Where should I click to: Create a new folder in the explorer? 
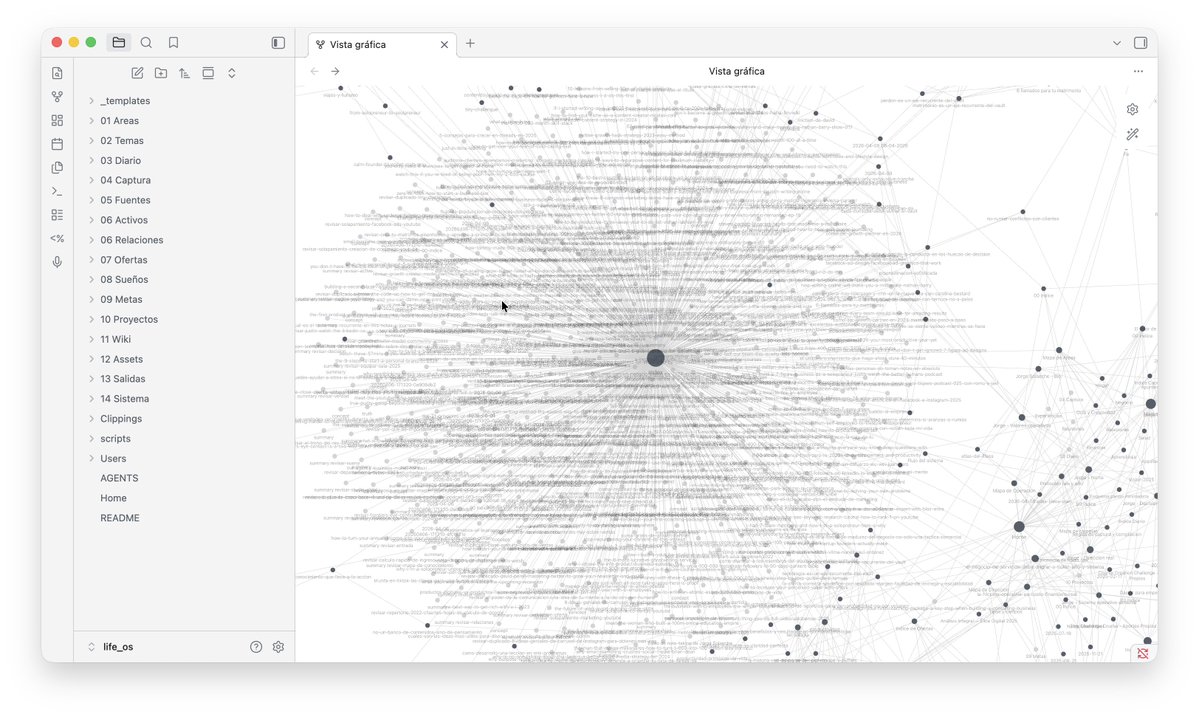pos(161,73)
